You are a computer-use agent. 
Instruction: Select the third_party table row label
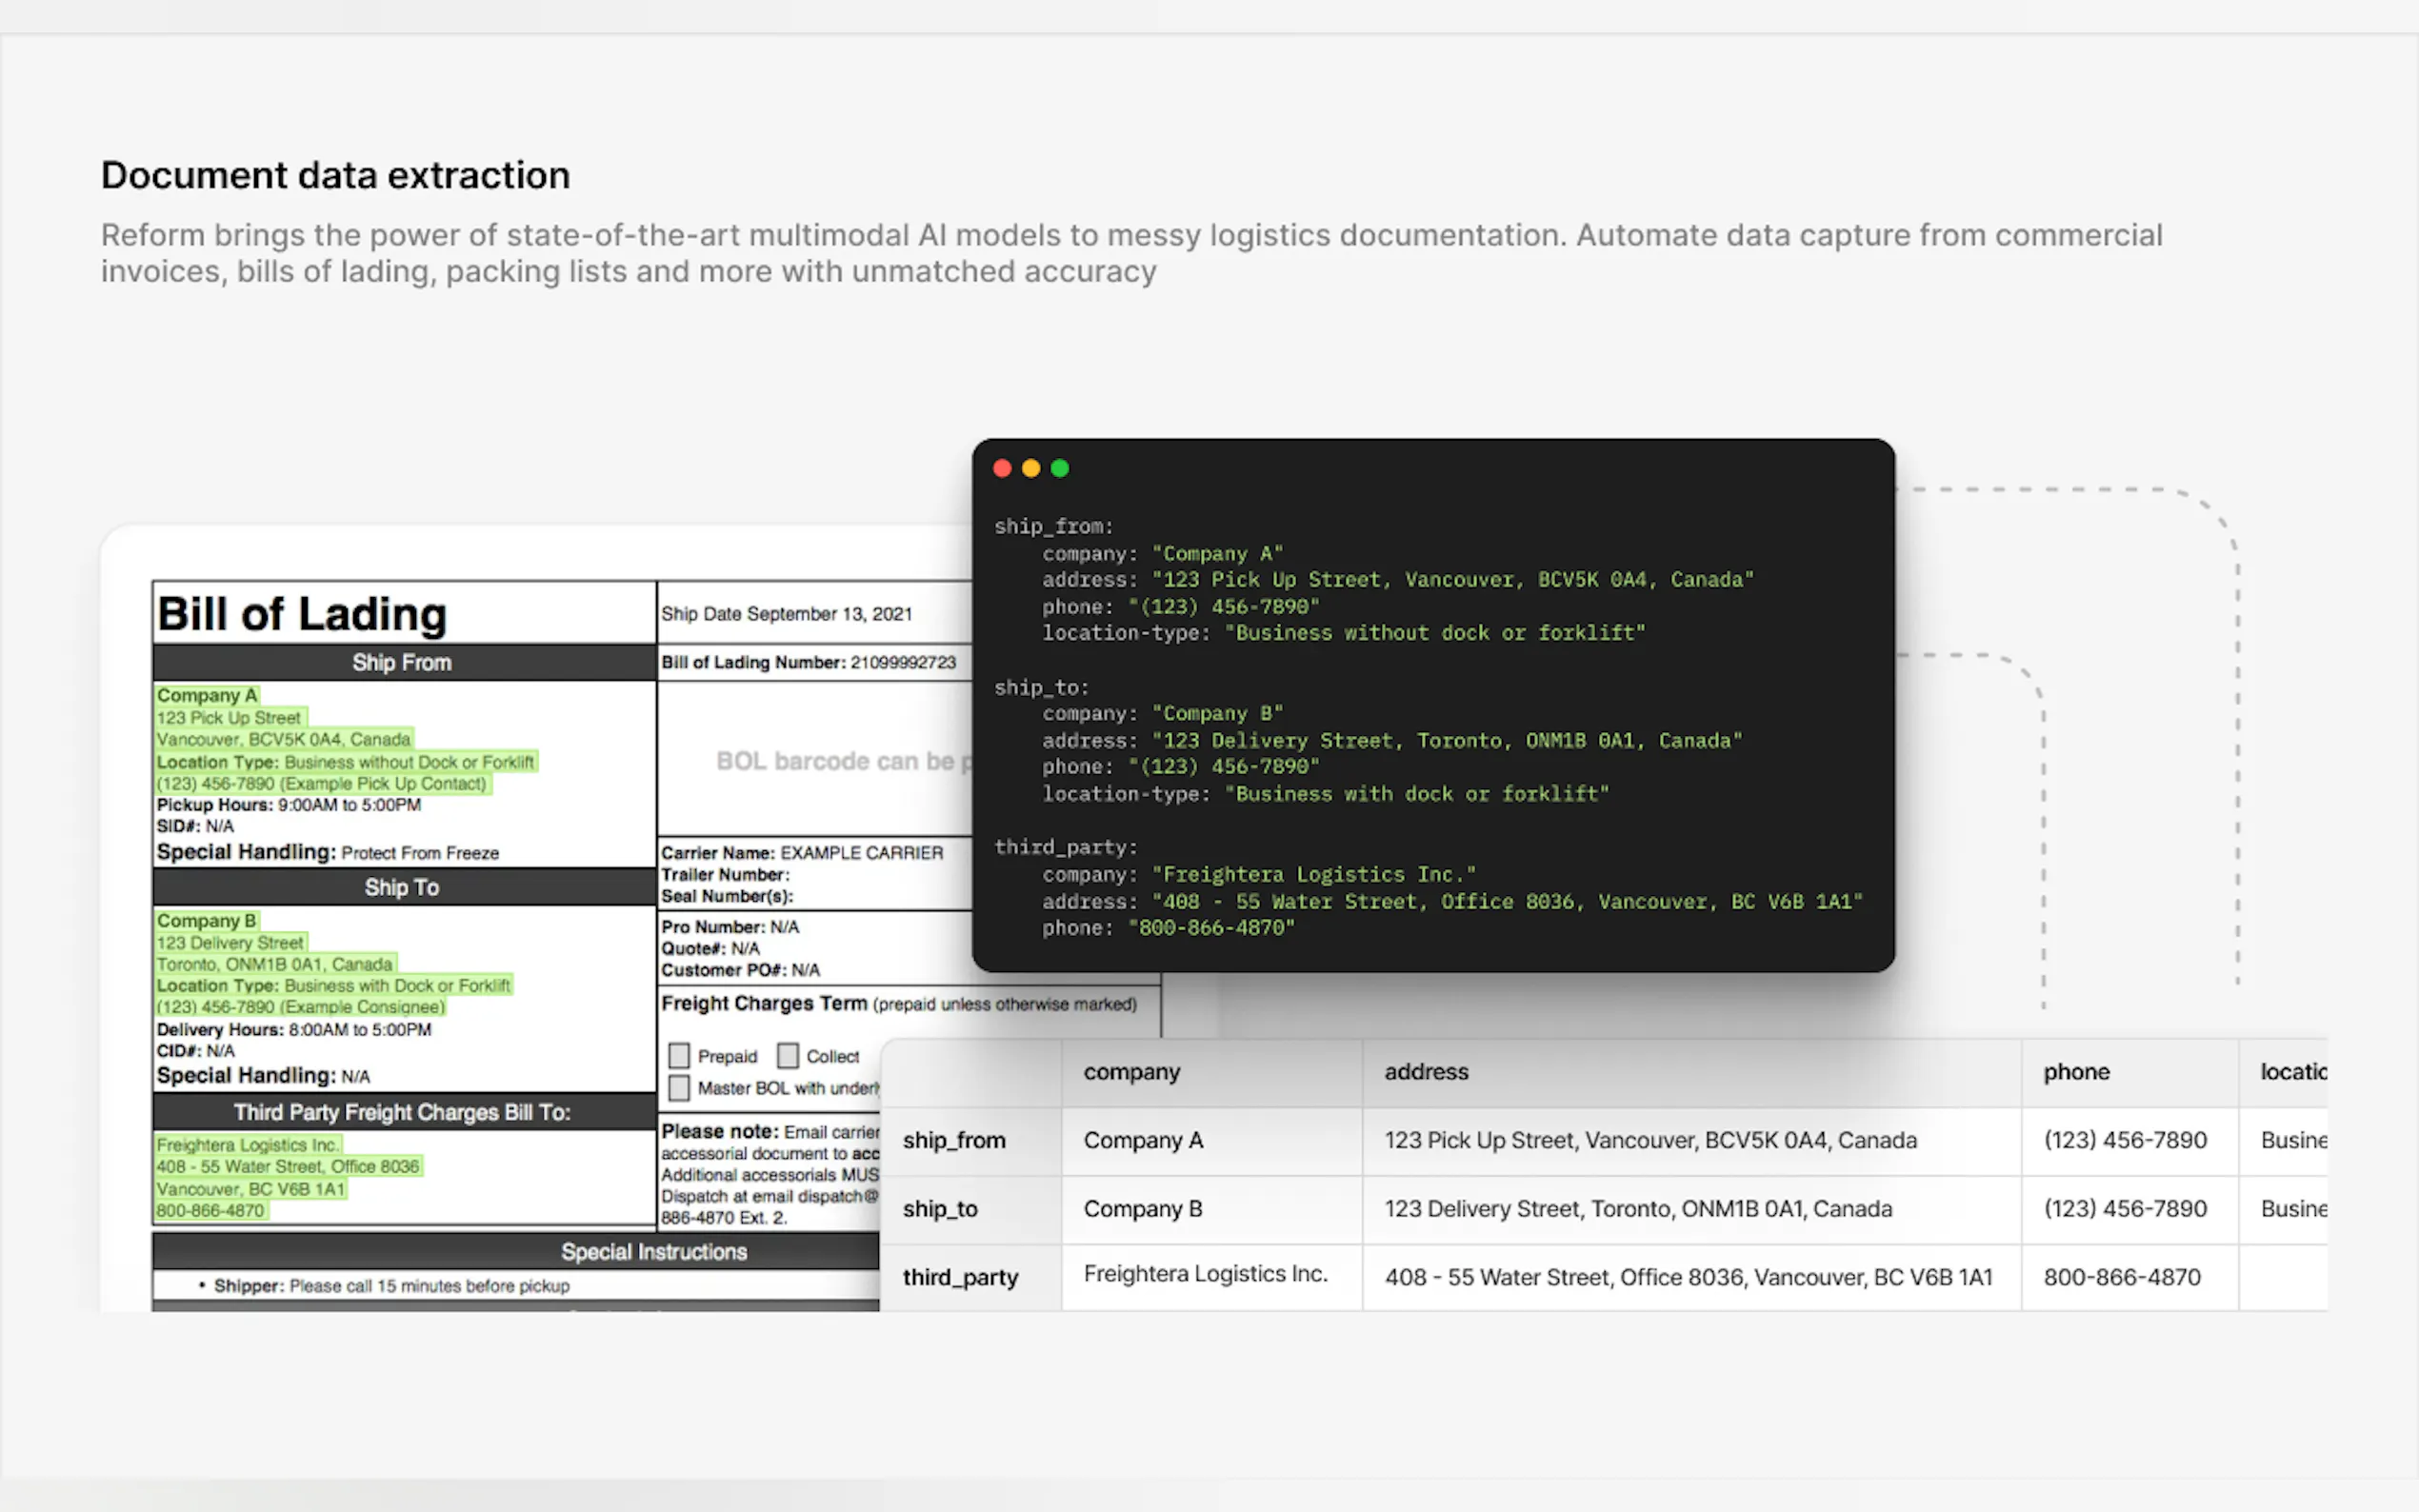tap(960, 1277)
